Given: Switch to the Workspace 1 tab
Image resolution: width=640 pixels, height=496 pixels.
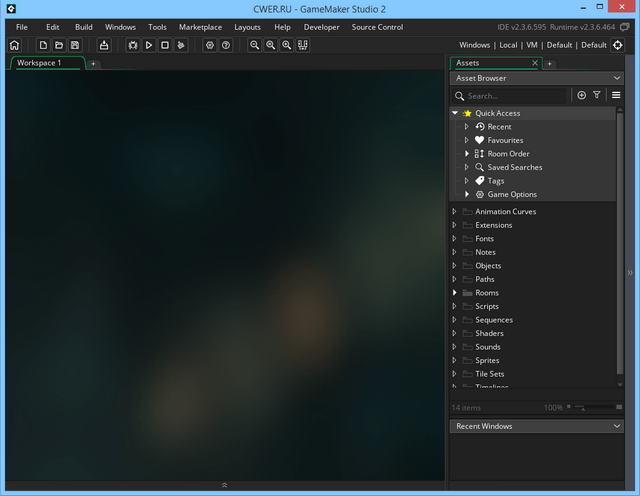Looking at the screenshot, I should click(40, 63).
